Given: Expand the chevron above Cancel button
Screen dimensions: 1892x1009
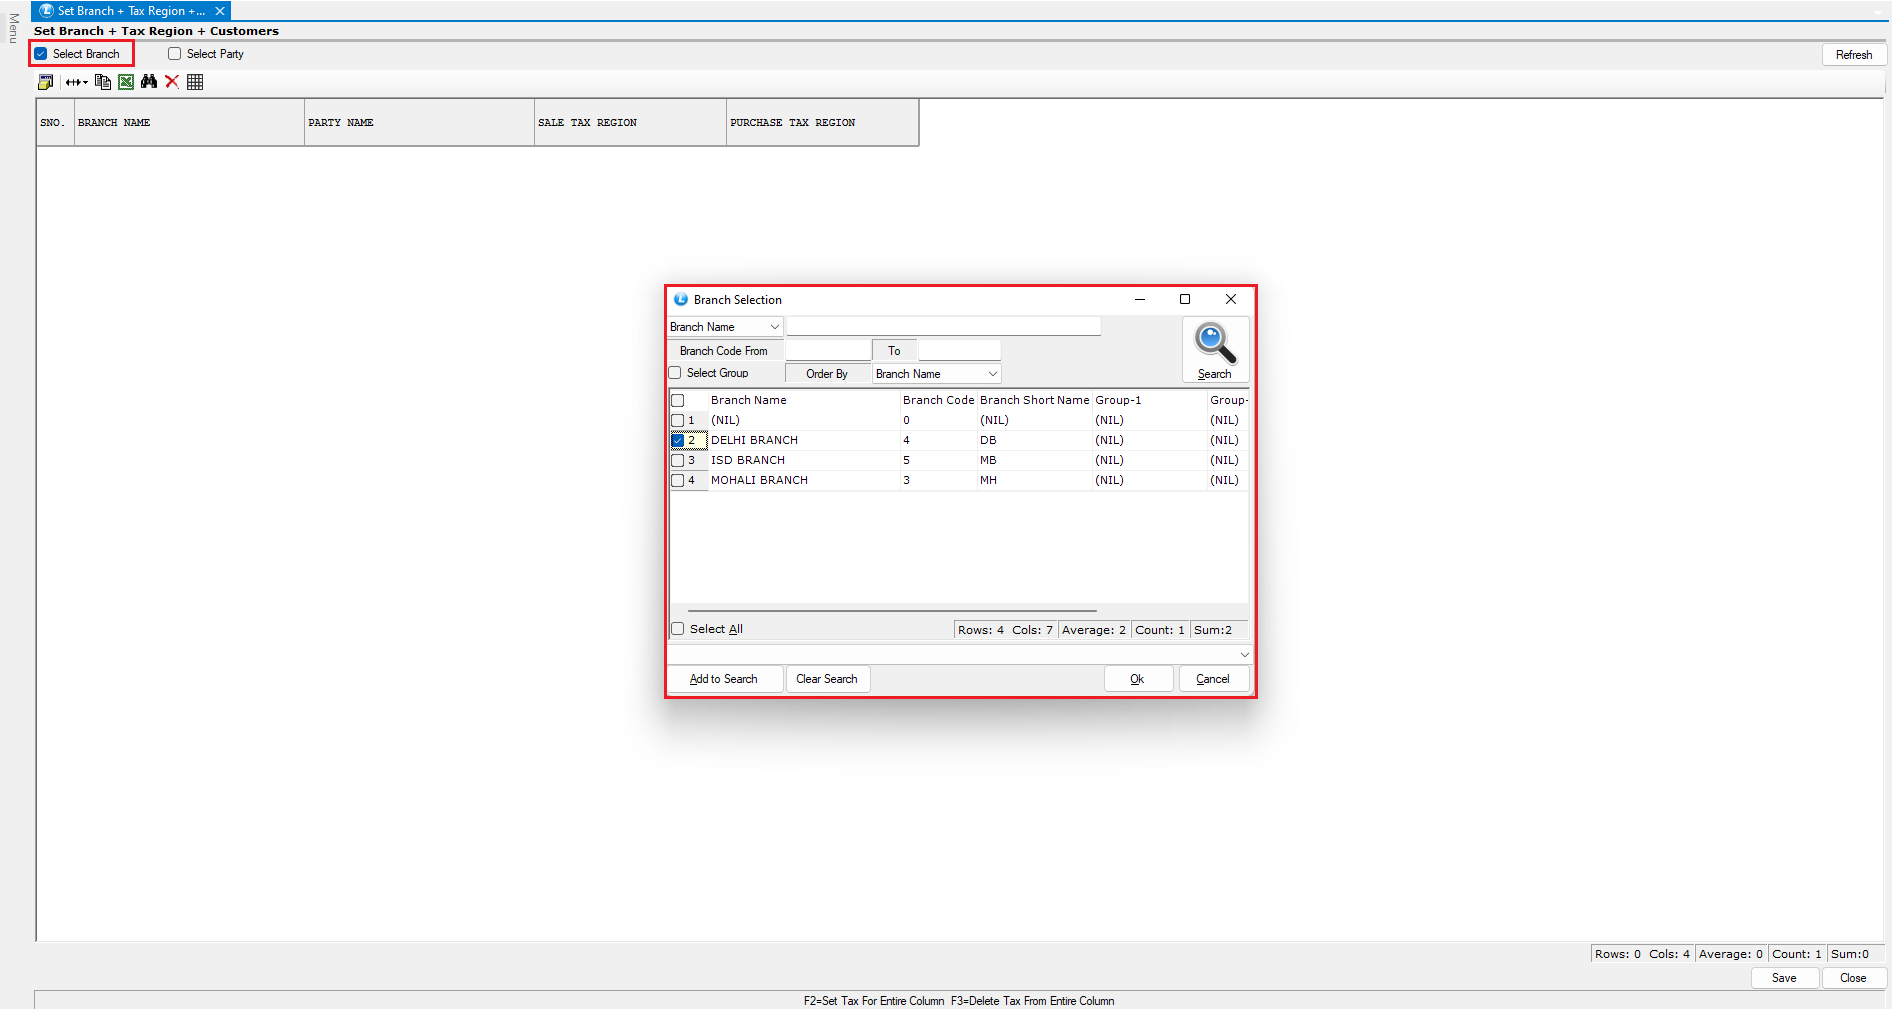Looking at the screenshot, I should [x=1244, y=655].
